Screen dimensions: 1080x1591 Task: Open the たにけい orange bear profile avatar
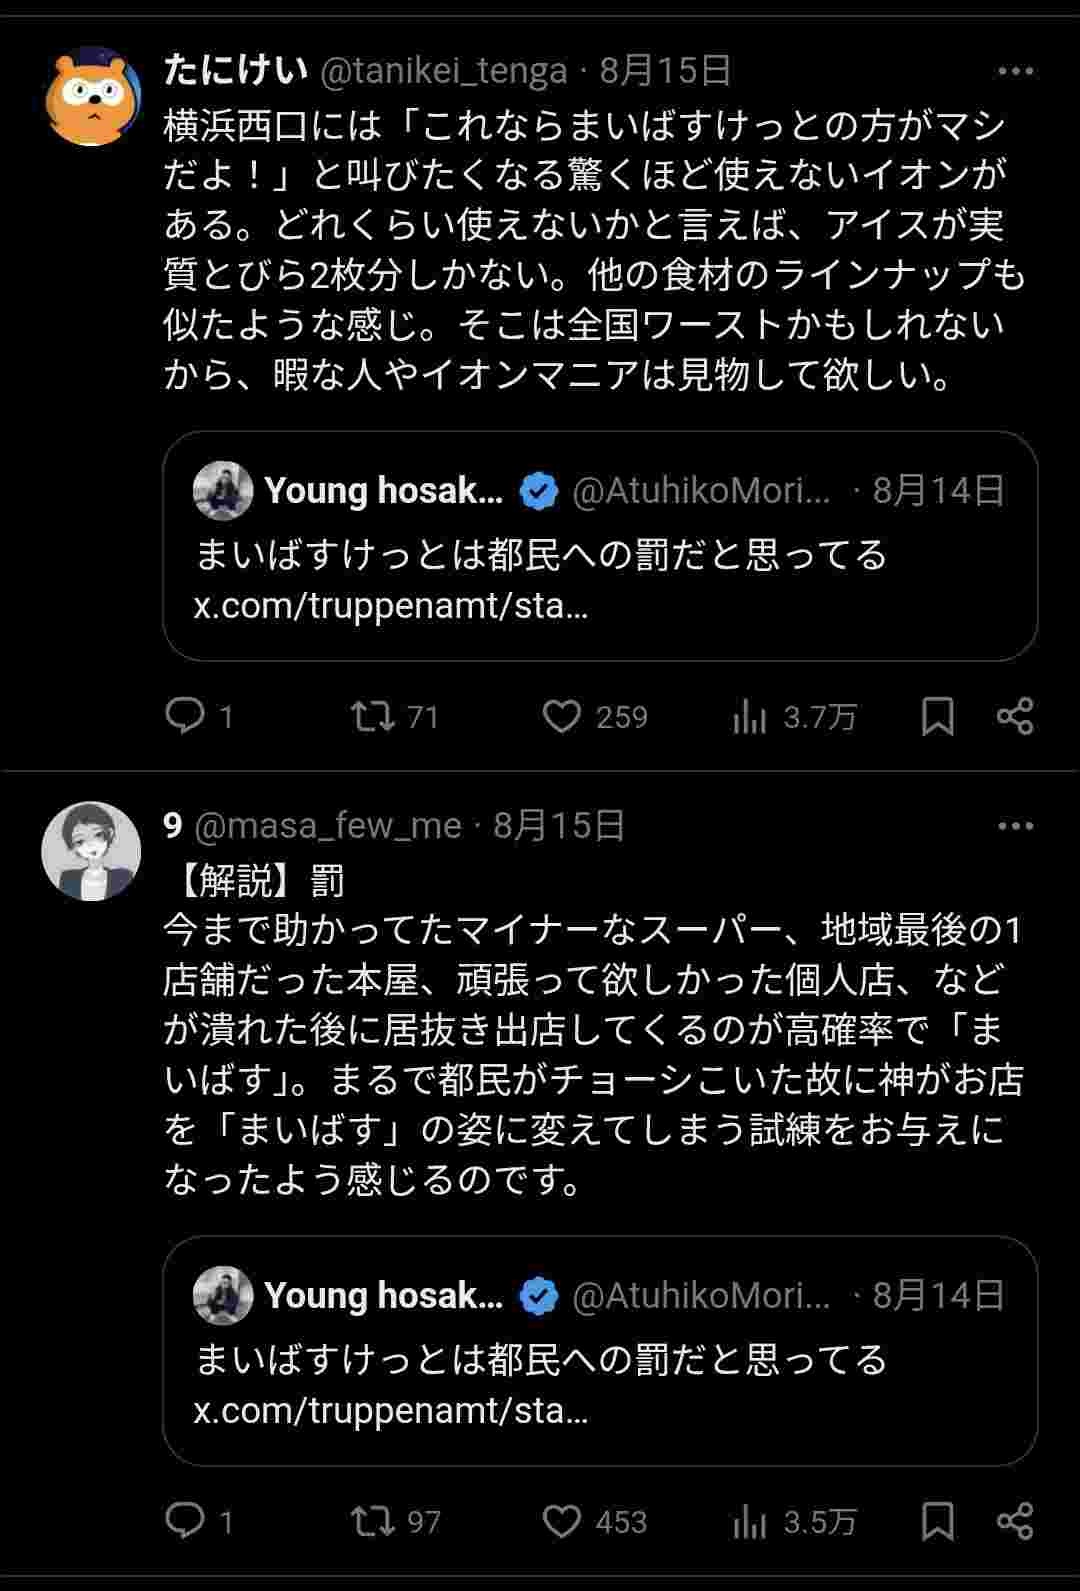[x=92, y=97]
